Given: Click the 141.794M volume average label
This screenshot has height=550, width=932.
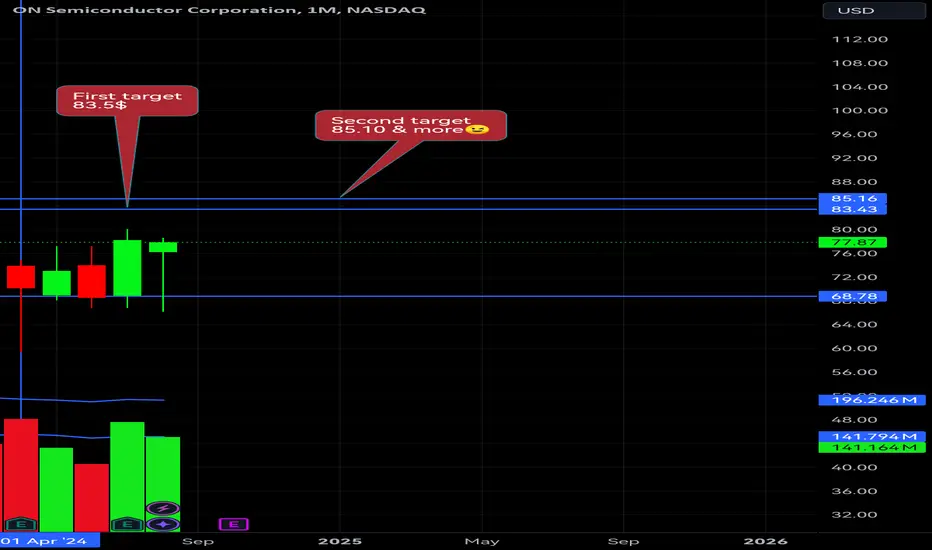Looking at the screenshot, I should pos(872,436).
